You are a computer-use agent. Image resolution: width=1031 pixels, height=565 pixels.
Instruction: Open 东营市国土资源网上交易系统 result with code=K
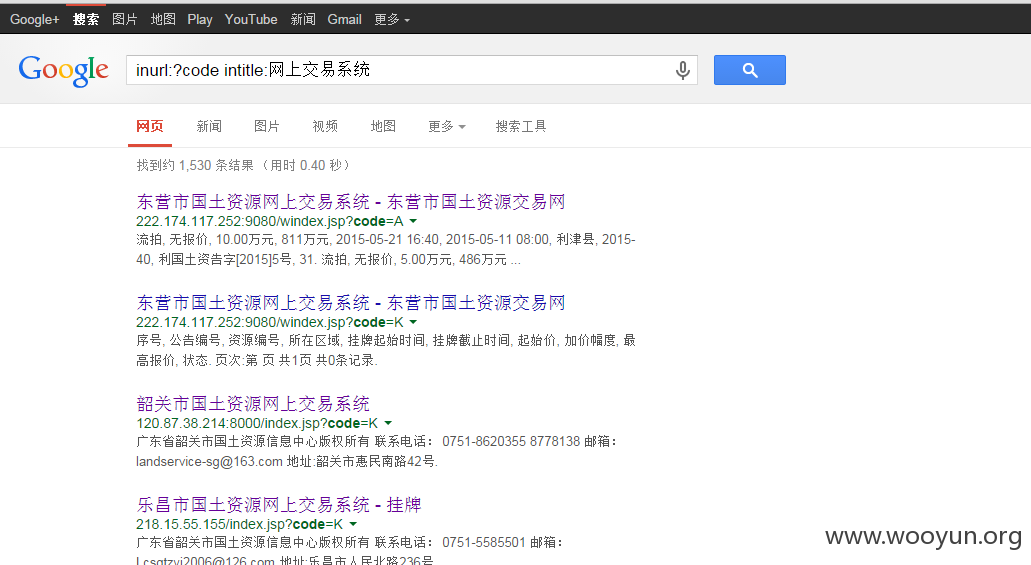(x=350, y=303)
